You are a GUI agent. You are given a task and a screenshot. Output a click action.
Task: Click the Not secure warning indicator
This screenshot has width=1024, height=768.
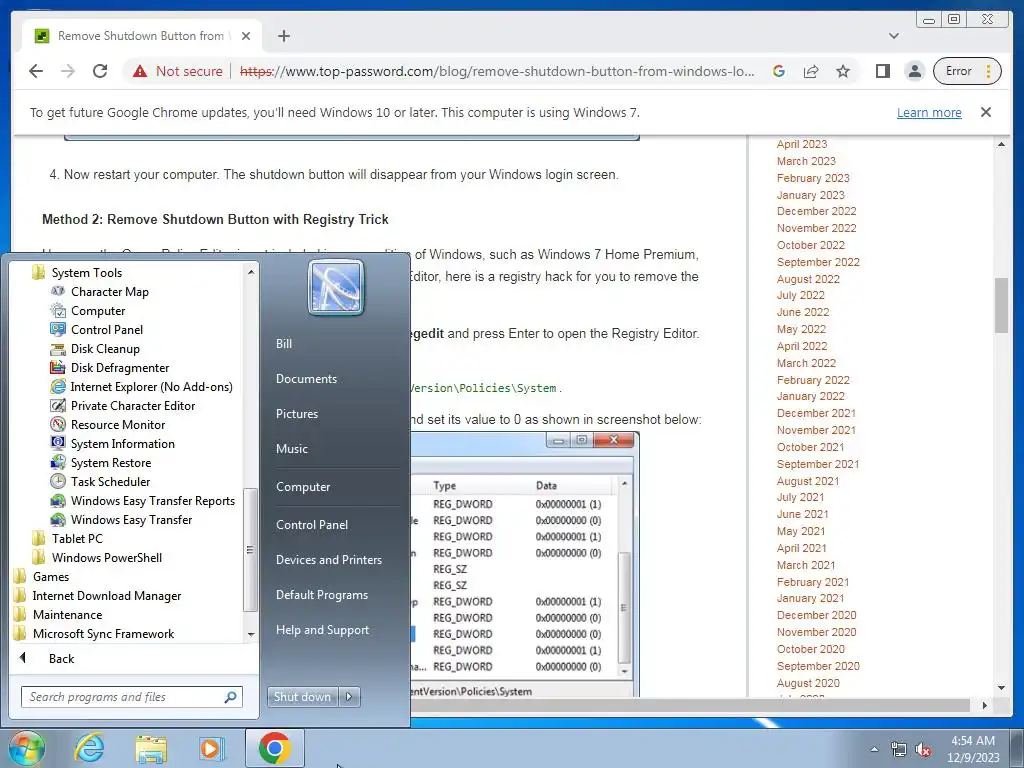(177, 71)
